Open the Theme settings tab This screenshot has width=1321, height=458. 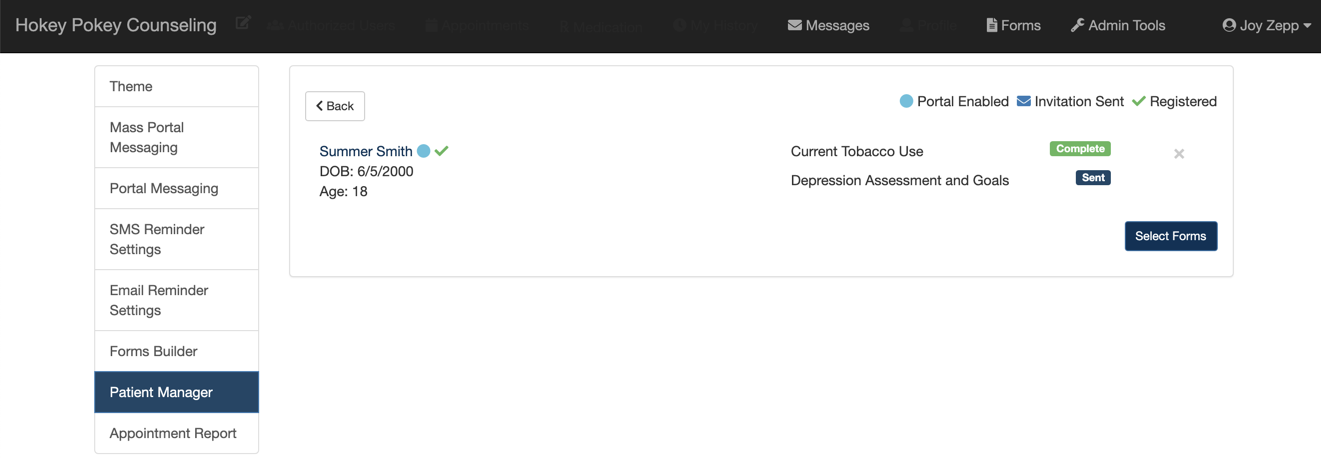pos(176,87)
